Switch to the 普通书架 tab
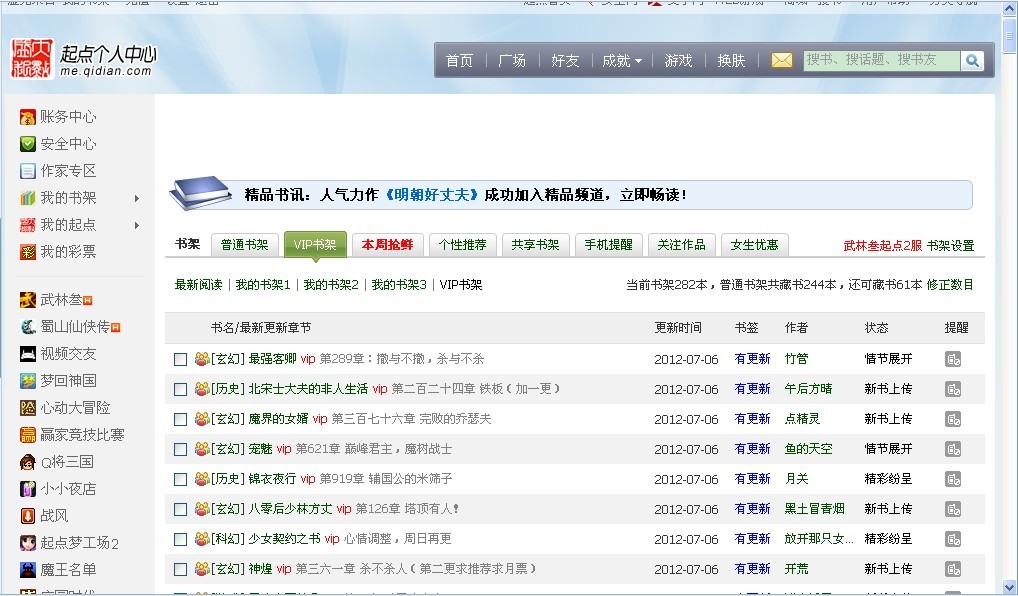Screen dimensions: 1018x596 click(x=245, y=245)
